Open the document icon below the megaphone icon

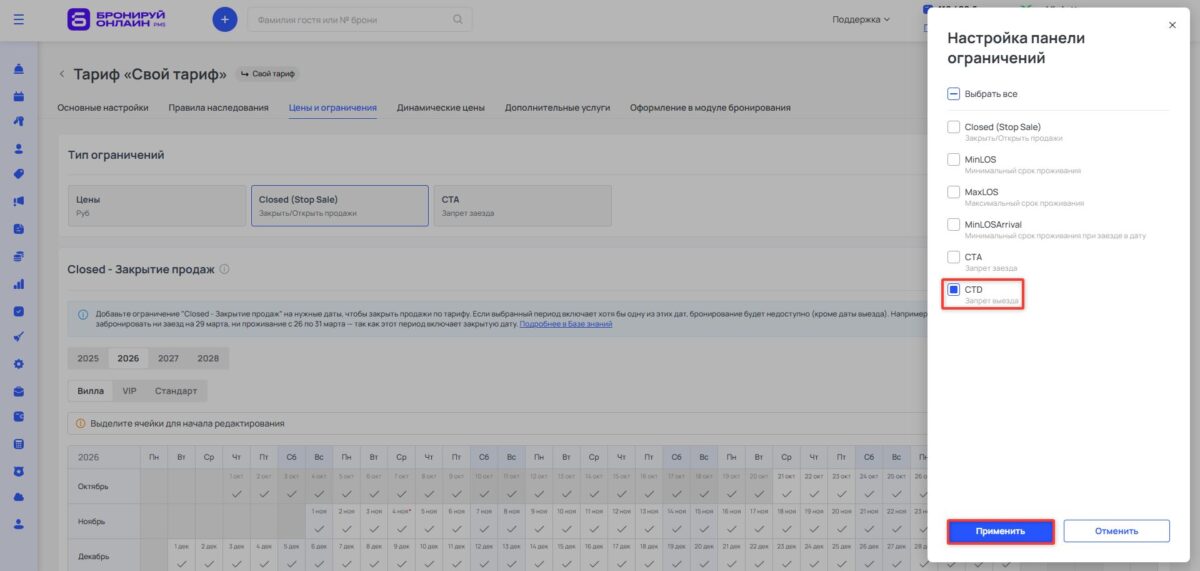tap(19, 228)
